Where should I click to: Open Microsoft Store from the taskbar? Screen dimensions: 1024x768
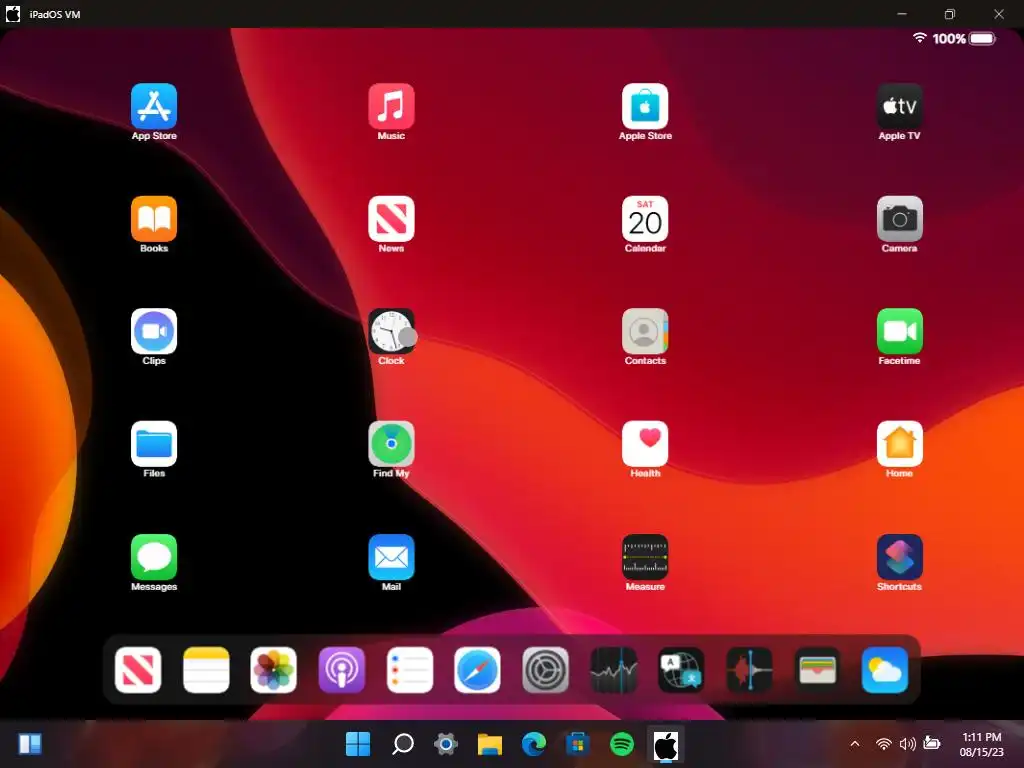577,744
